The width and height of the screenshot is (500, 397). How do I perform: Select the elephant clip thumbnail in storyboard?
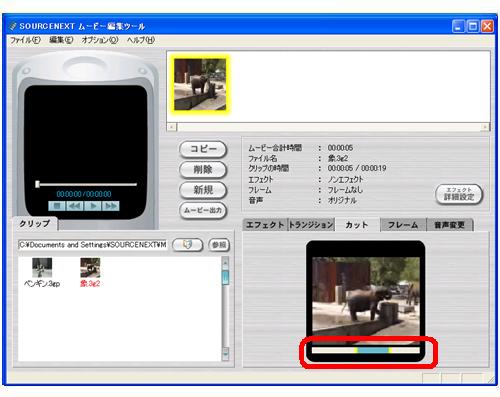pos(200,84)
